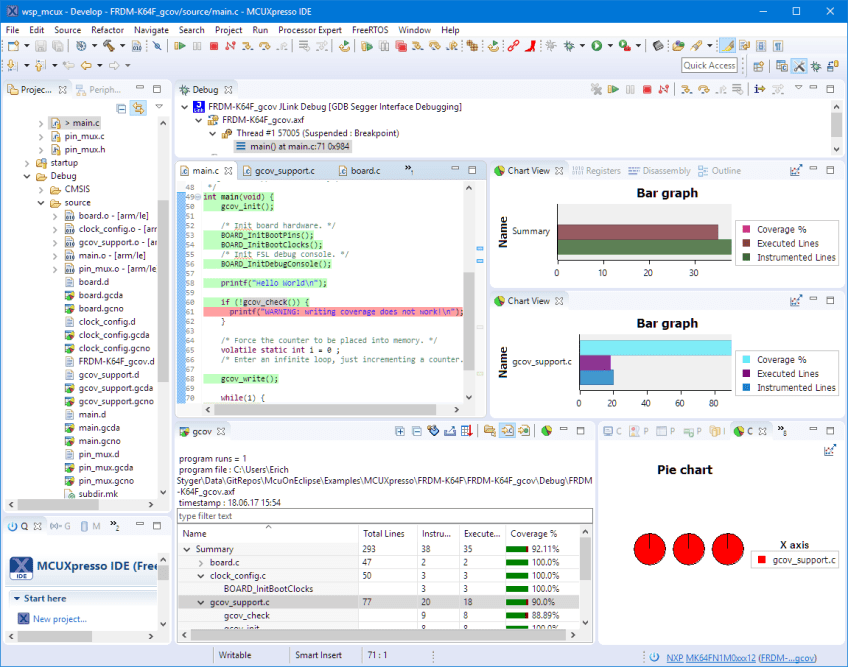
Task: Click the Quick Access field
Action: click(x=709, y=65)
